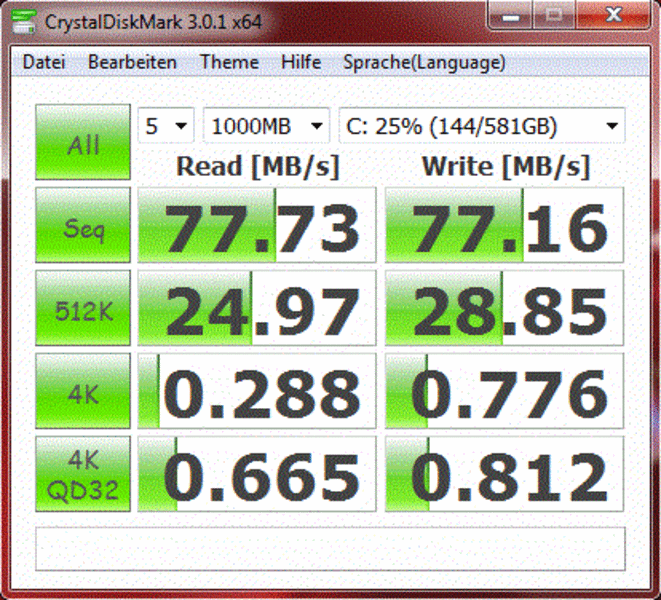The width and height of the screenshot is (661, 600).
Task: Click the empty comment field at bottom
Action: pyautogui.click(x=330, y=549)
